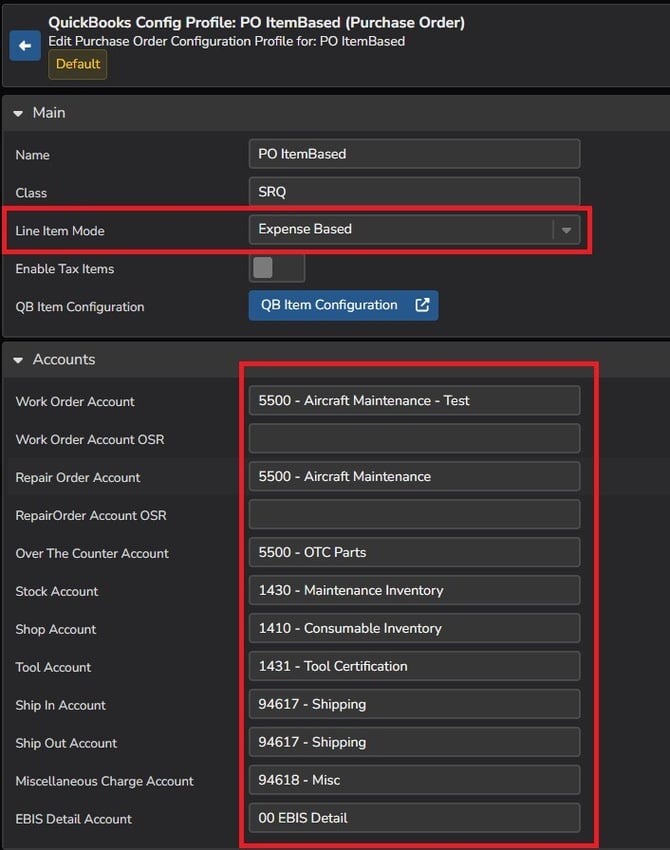Click the Name label
Image resolution: width=670 pixels, height=850 pixels.
(x=33, y=155)
